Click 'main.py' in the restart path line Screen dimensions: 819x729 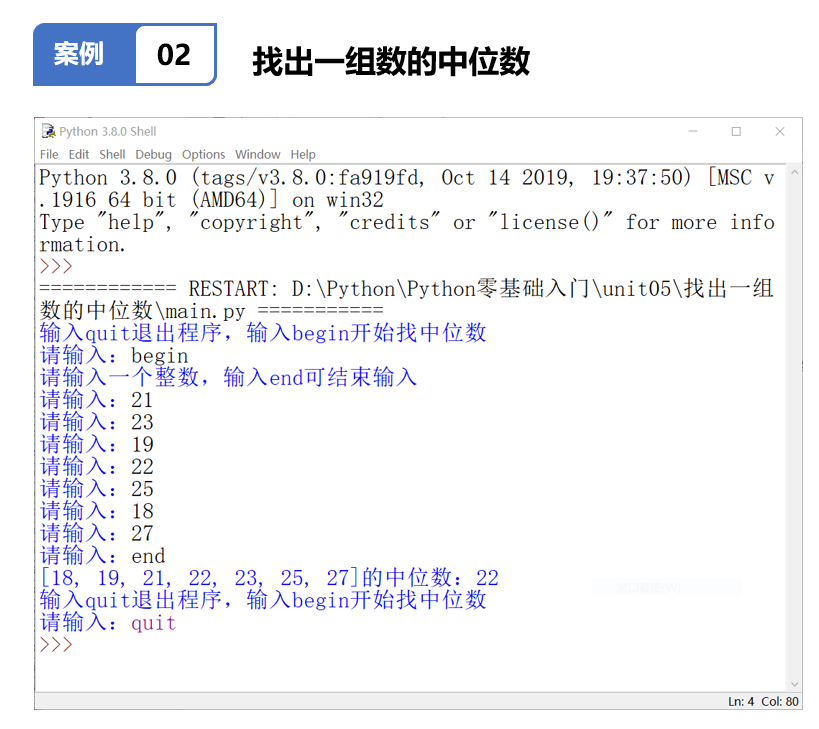point(205,312)
